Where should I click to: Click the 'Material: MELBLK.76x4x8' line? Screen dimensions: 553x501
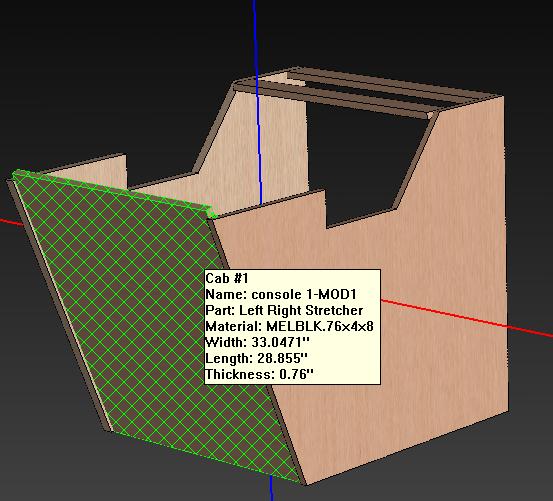[289, 326]
